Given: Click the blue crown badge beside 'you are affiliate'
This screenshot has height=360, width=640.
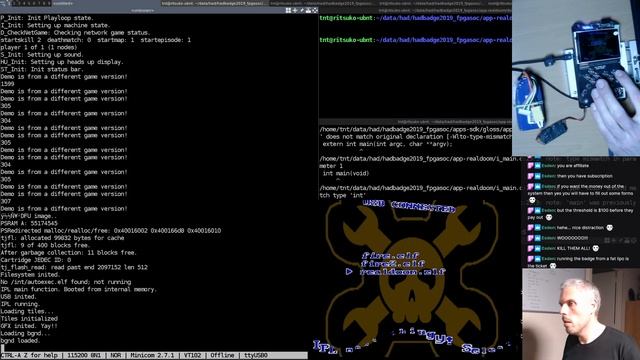Looking at the screenshot, I should point(538,166).
